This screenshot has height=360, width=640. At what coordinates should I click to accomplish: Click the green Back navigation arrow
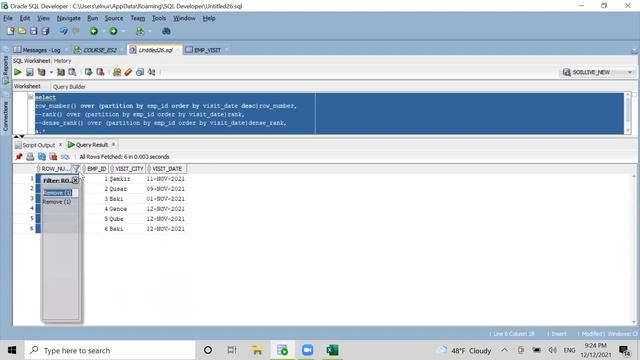click(x=93, y=31)
